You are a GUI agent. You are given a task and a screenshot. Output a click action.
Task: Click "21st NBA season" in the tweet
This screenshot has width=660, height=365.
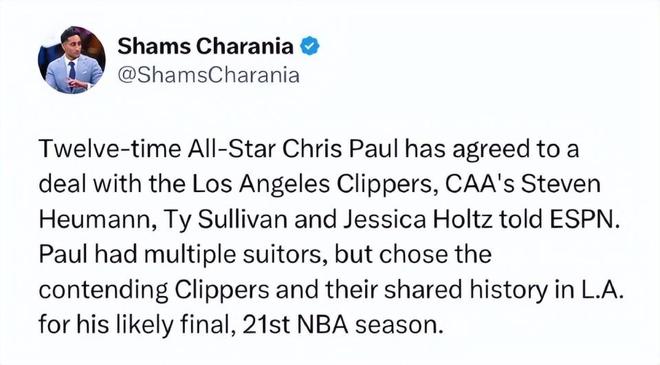[x=340, y=325]
